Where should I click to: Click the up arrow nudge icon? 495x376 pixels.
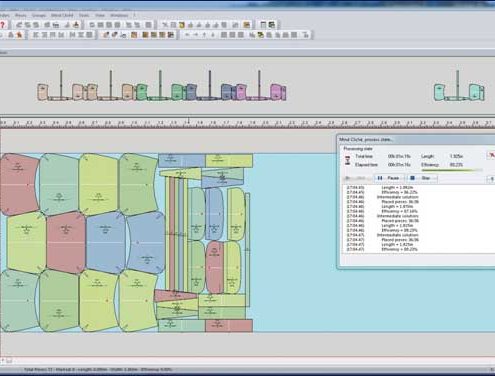pos(204,35)
